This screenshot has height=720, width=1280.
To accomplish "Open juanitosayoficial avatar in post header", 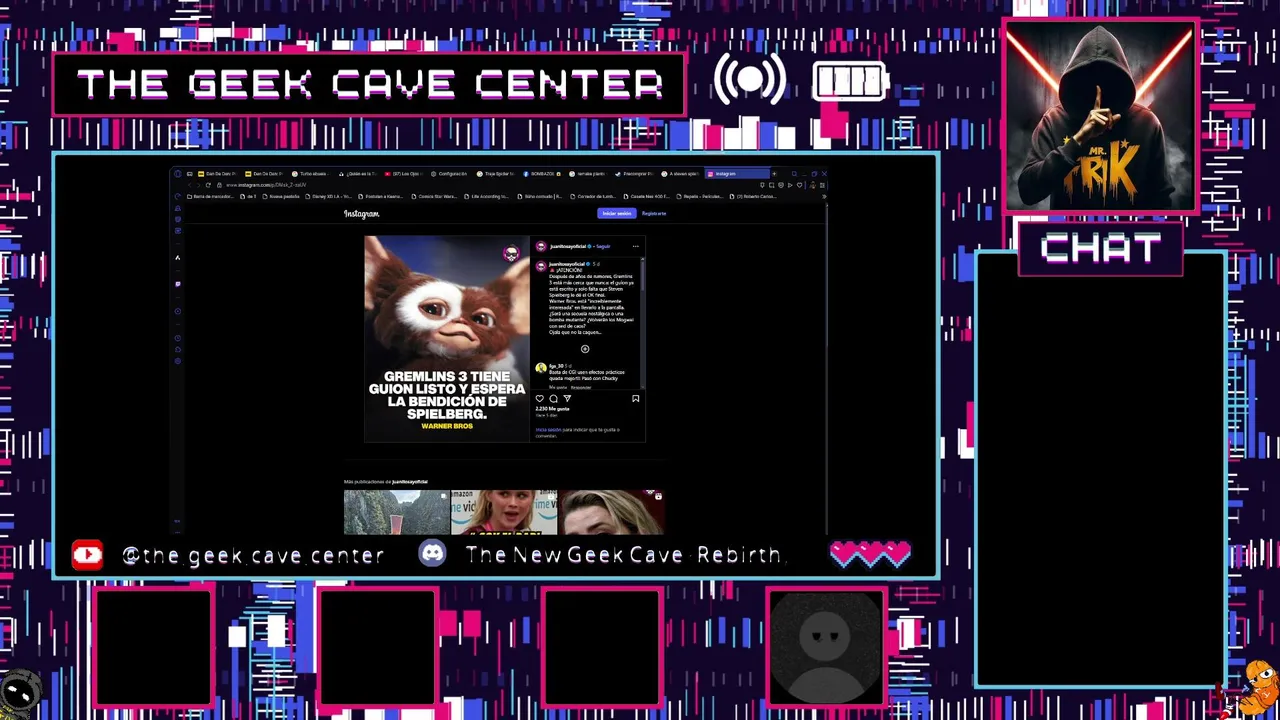I will [541, 246].
